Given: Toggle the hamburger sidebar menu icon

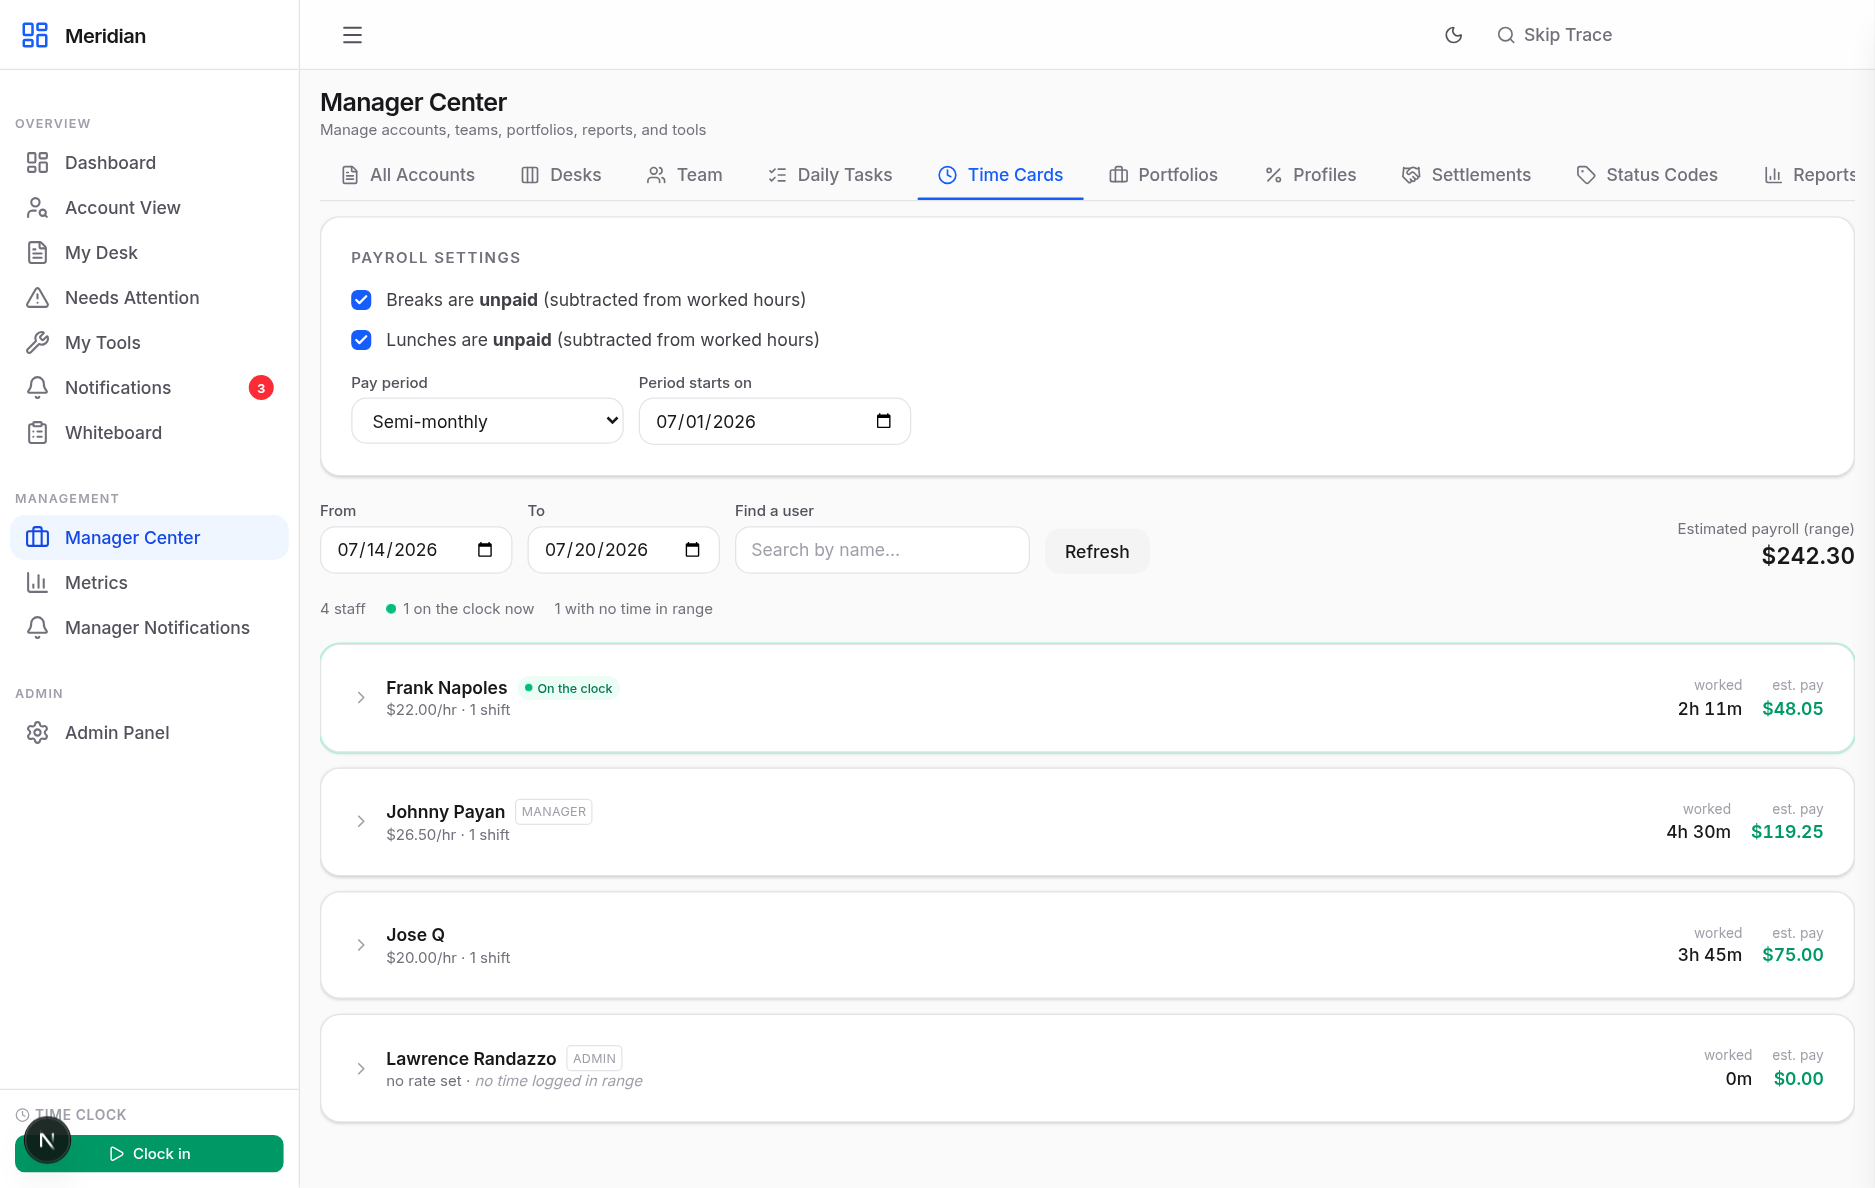Looking at the screenshot, I should 352,35.
